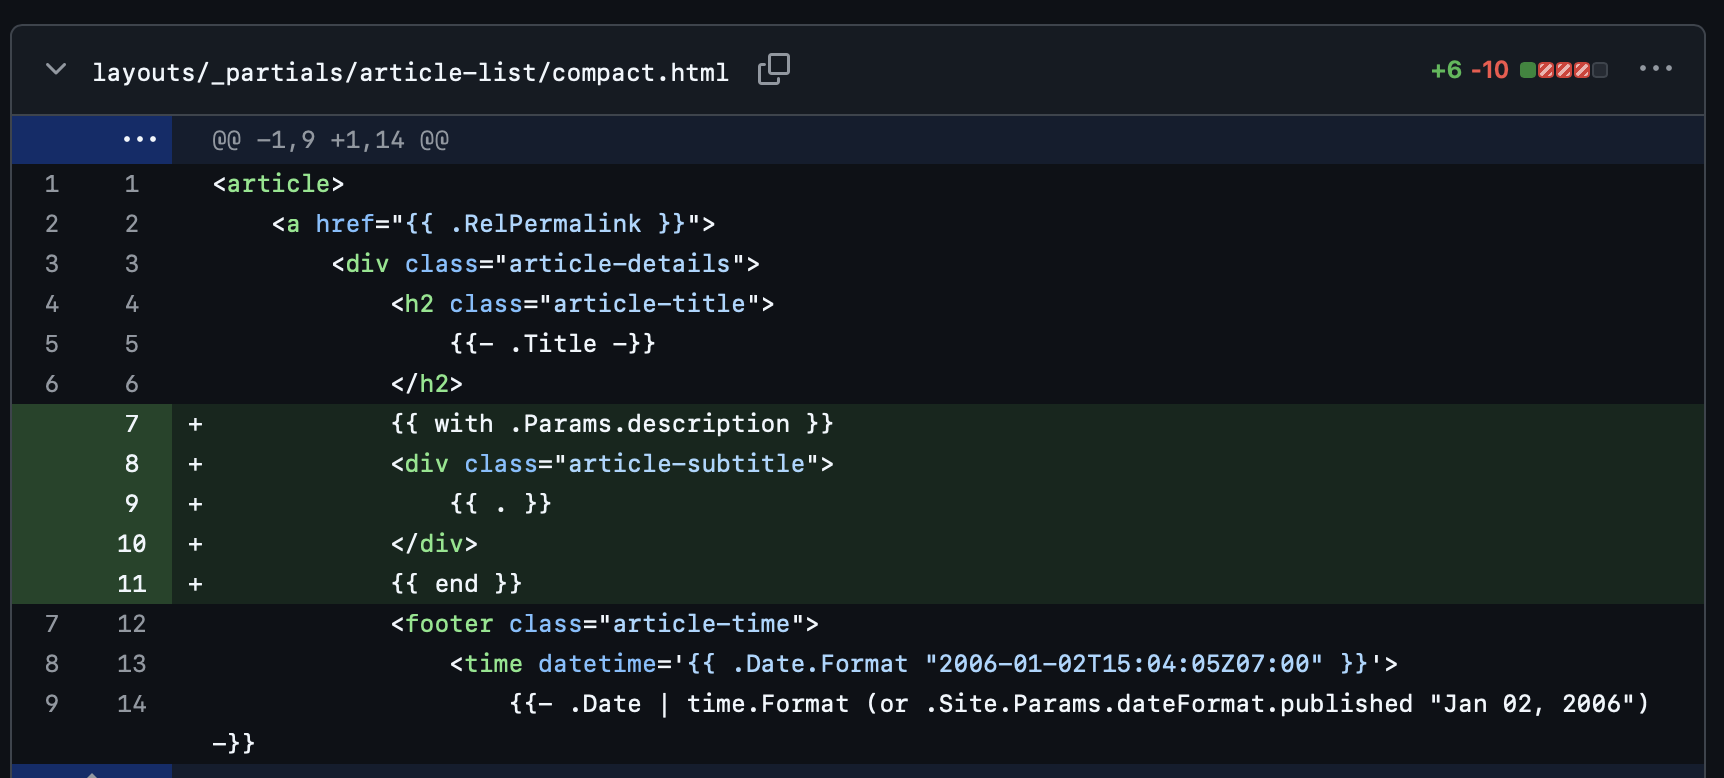Click new line number 14
This screenshot has width=1724, height=778.
pyautogui.click(x=131, y=704)
